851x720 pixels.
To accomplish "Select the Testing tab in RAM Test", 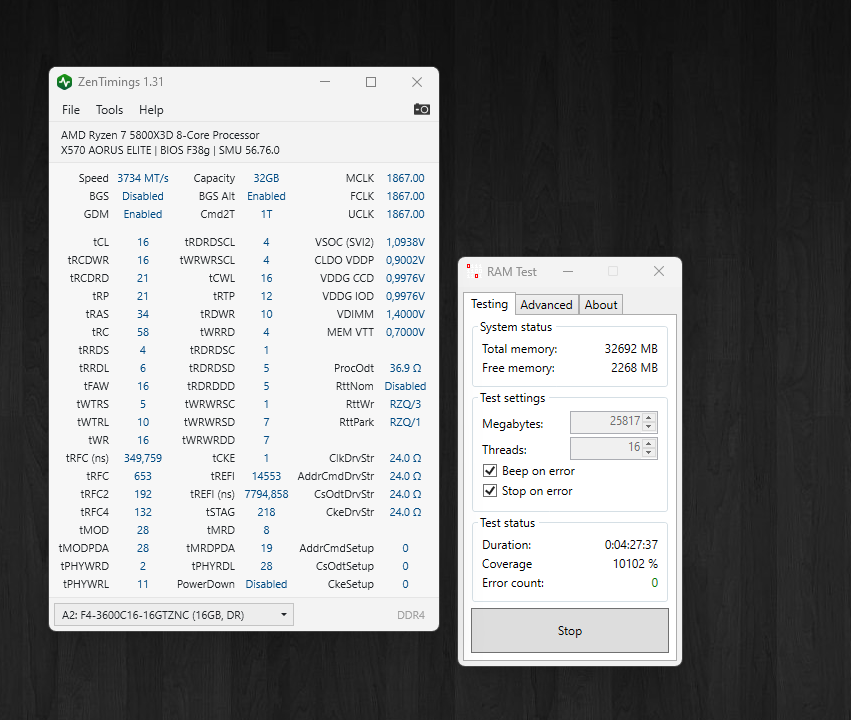I will point(489,304).
